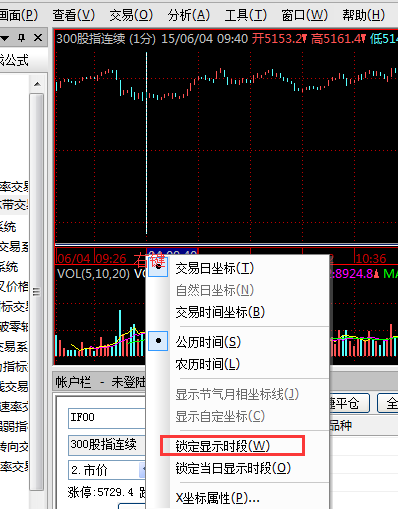Toggle 显示节气月相坐标线(J)
Image resolution: width=398 pixels, height=509 pixels.
(237, 394)
